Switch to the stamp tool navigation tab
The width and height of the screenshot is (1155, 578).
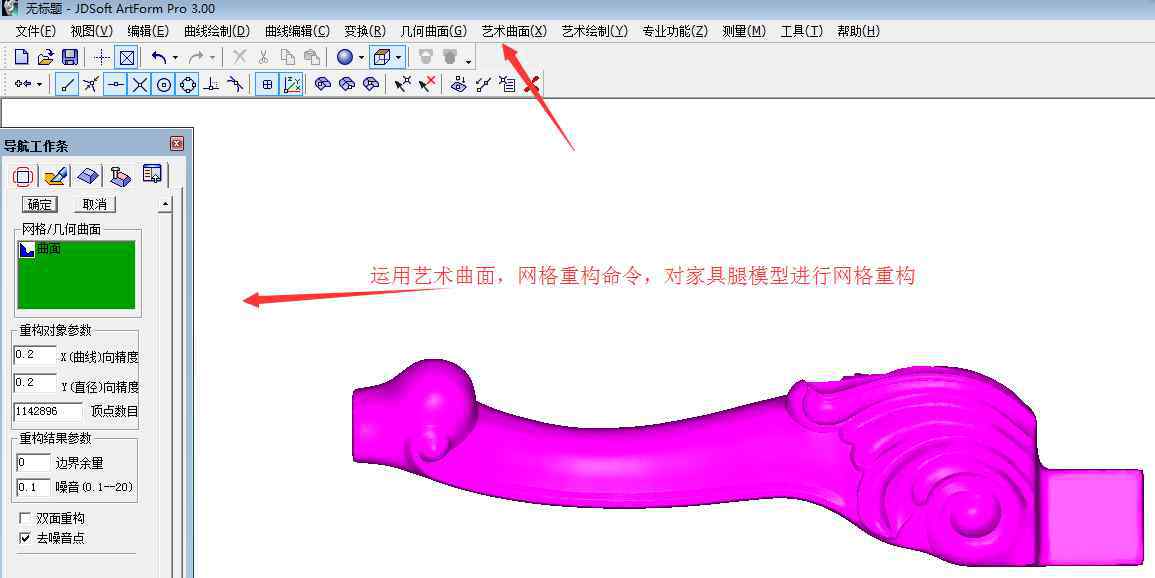(x=120, y=176)
